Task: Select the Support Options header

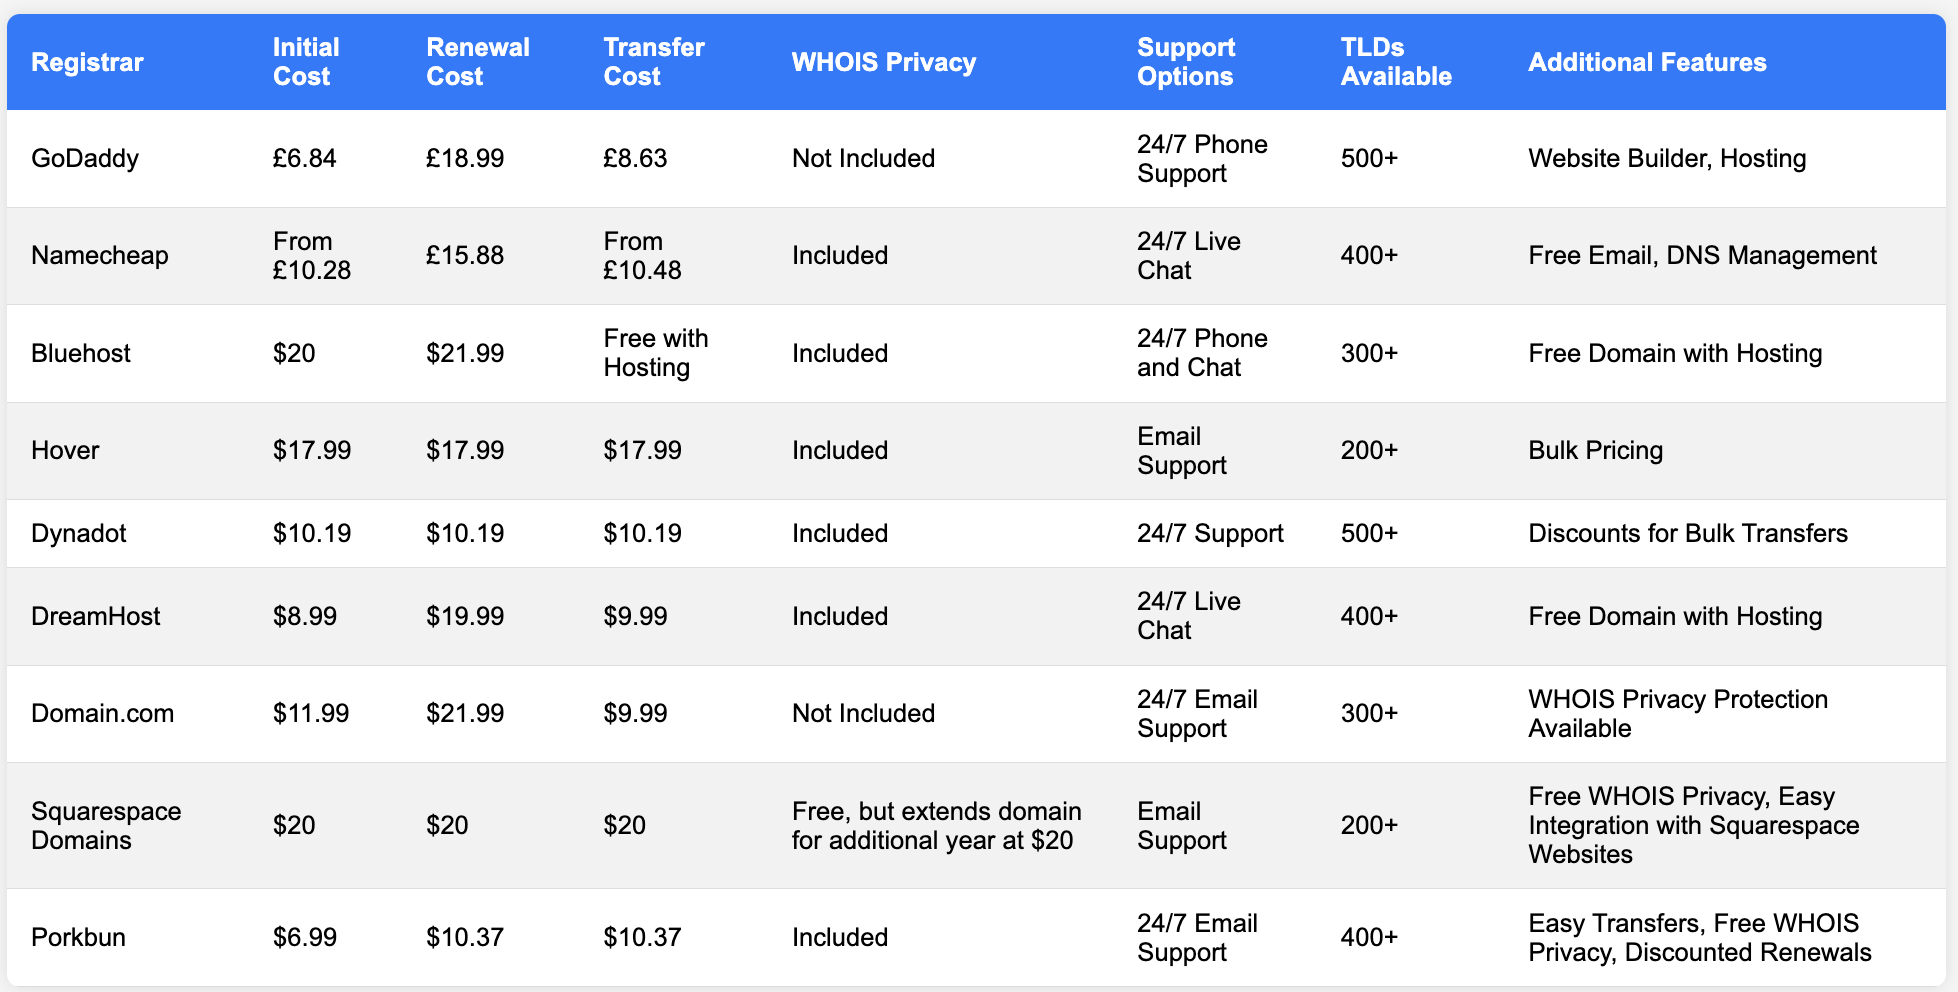Action: tap(1186, 62)
